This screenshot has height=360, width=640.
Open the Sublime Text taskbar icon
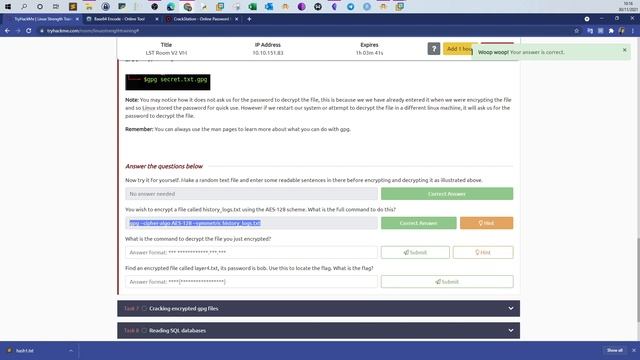73,7
